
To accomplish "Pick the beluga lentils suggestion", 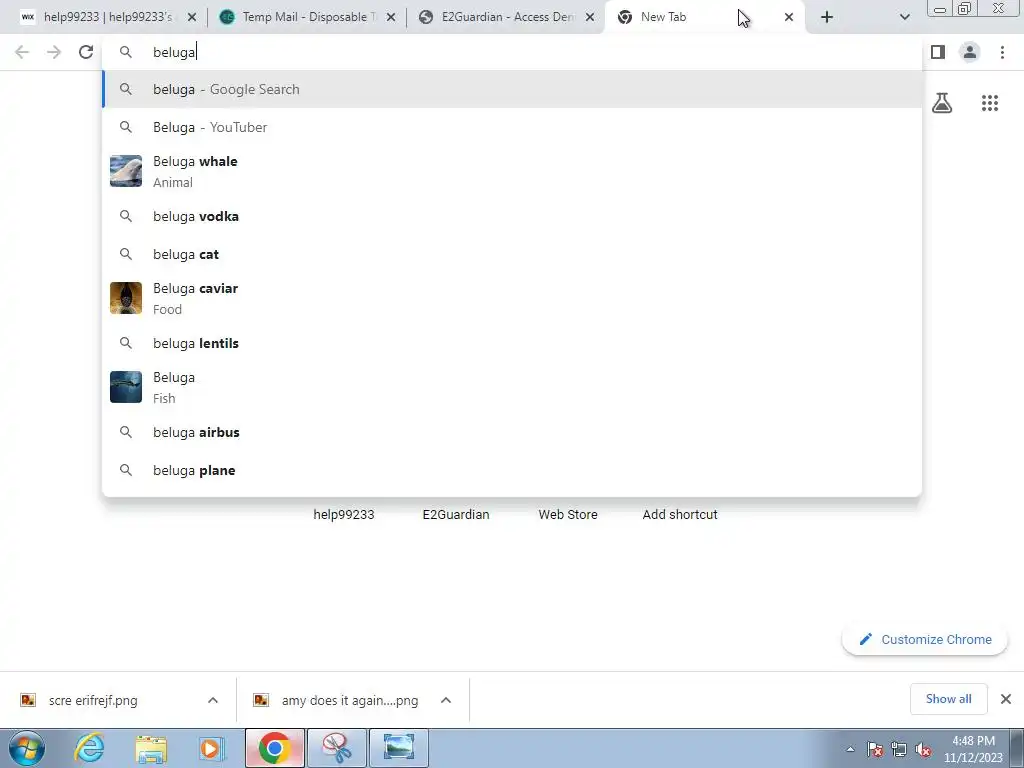I will coord(512,343).
